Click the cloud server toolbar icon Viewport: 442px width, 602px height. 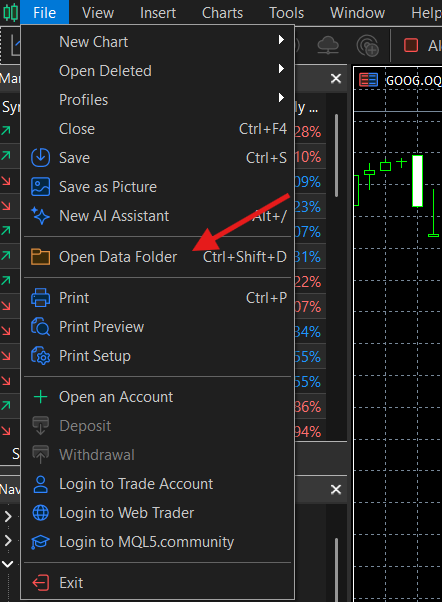pos(328,46)
